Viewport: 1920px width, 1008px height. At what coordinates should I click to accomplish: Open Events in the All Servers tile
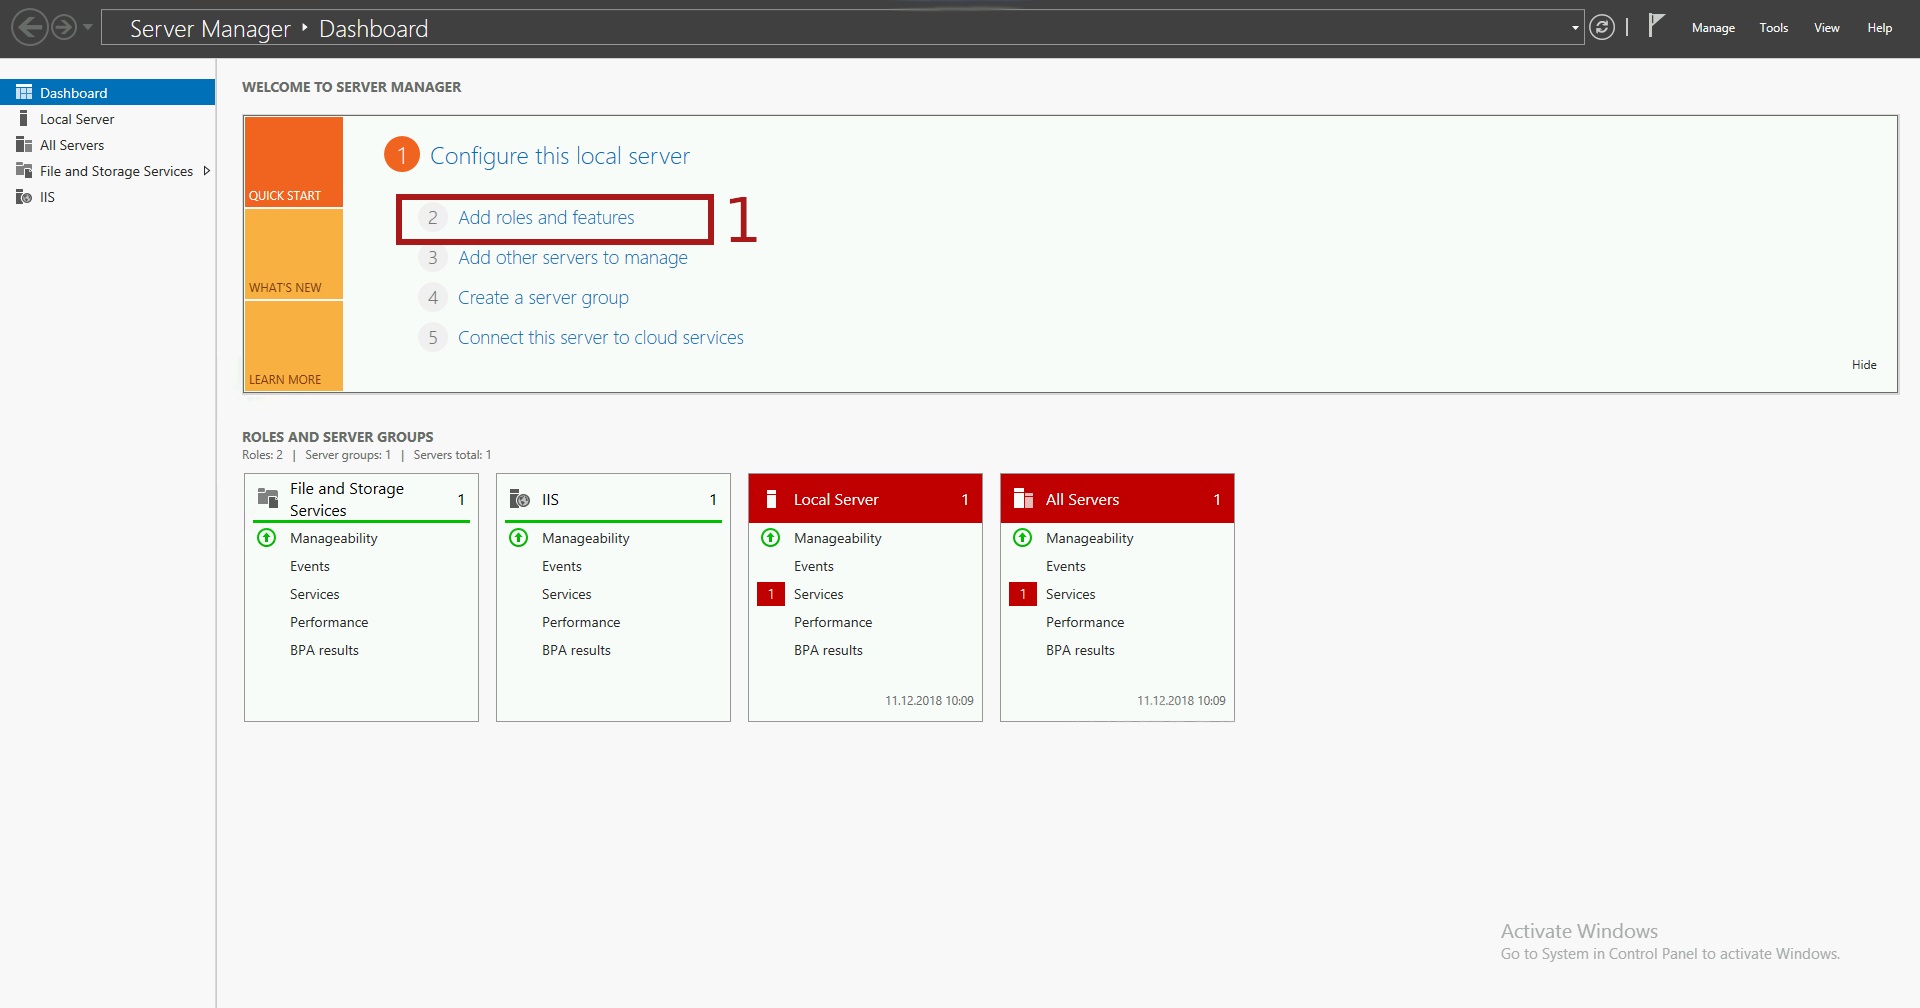(x=1066, y=566)
